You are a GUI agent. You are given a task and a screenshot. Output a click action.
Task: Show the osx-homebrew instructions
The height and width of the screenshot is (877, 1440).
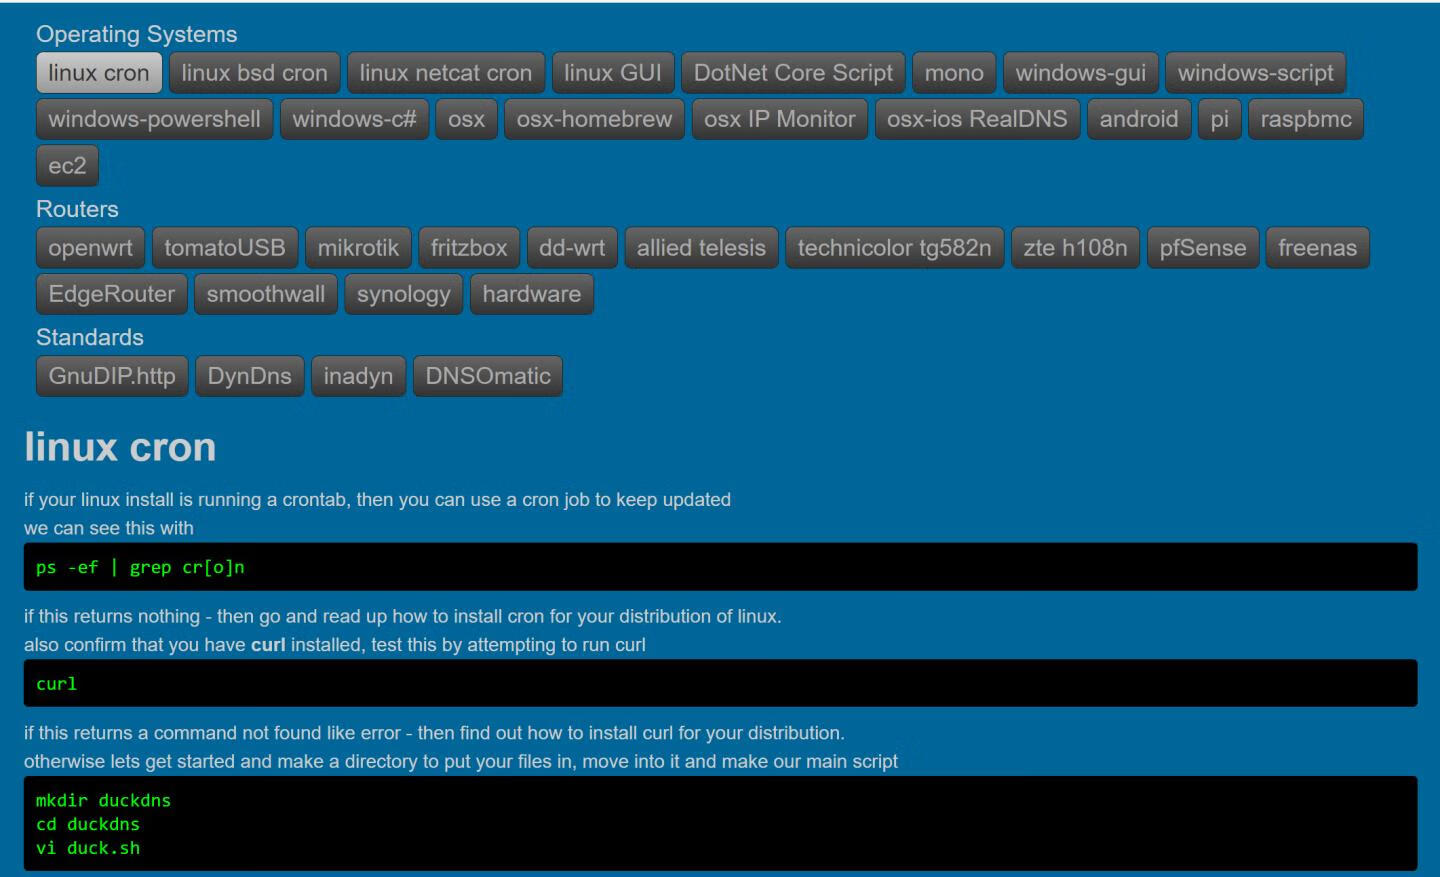click(594, 119)
